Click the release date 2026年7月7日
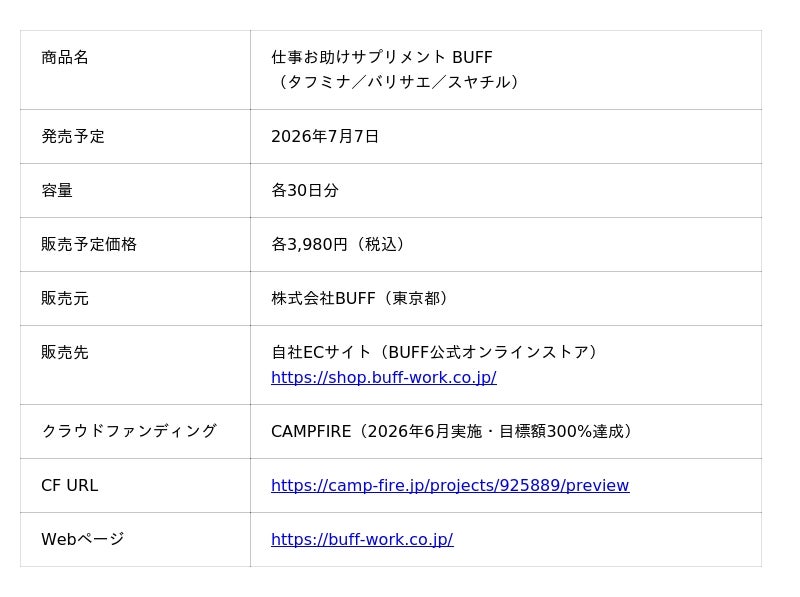 pos(324,136)
